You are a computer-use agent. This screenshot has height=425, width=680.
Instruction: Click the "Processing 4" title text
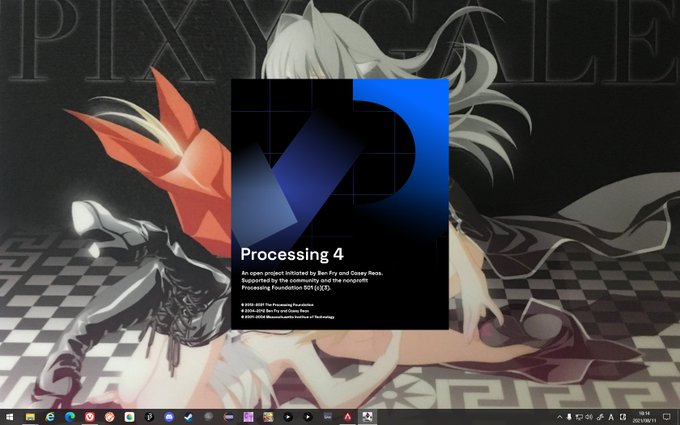(x=292, y=255)
